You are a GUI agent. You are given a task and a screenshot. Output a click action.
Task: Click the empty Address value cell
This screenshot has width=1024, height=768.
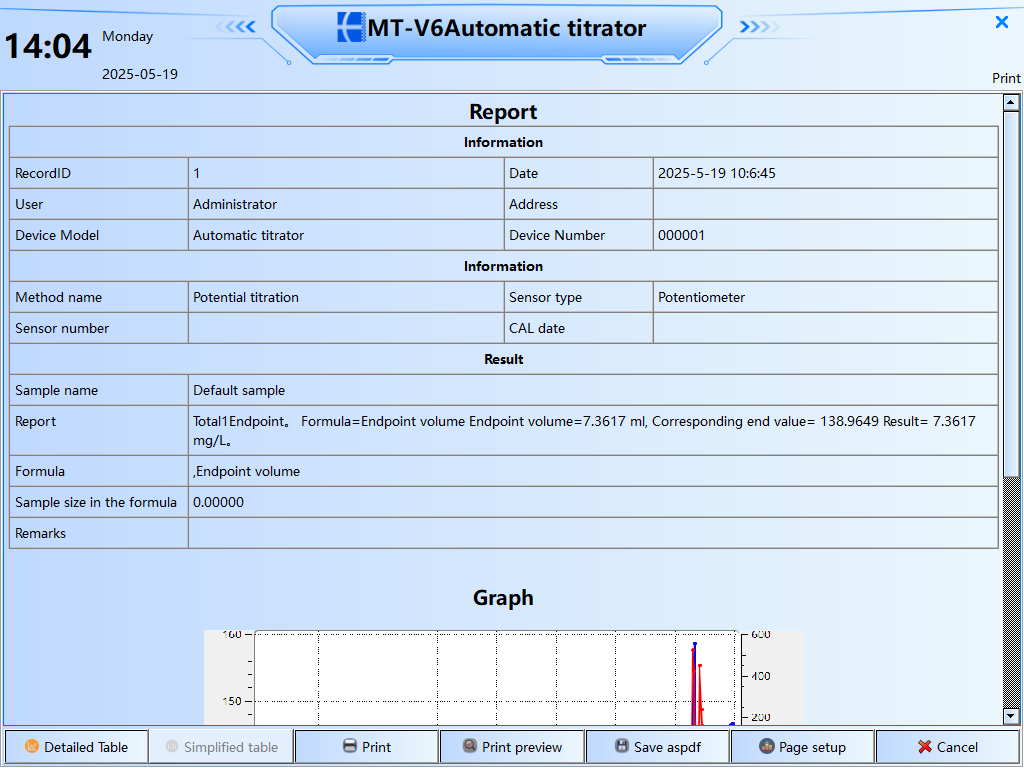tap(824, 204)
